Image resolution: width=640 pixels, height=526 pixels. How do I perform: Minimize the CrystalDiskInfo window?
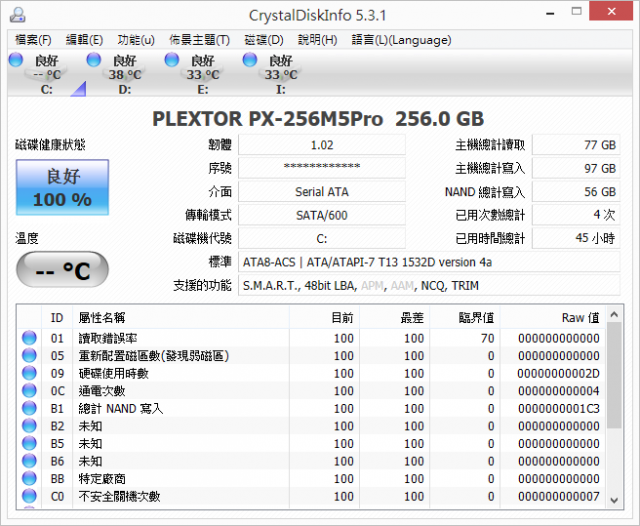[x=550, y=13]
